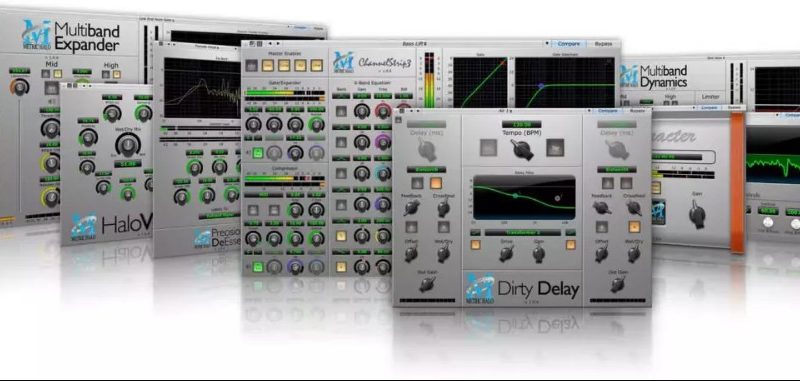Click the Multiband Expander logo
Screen dimensions: 800x381
(71, 35)
